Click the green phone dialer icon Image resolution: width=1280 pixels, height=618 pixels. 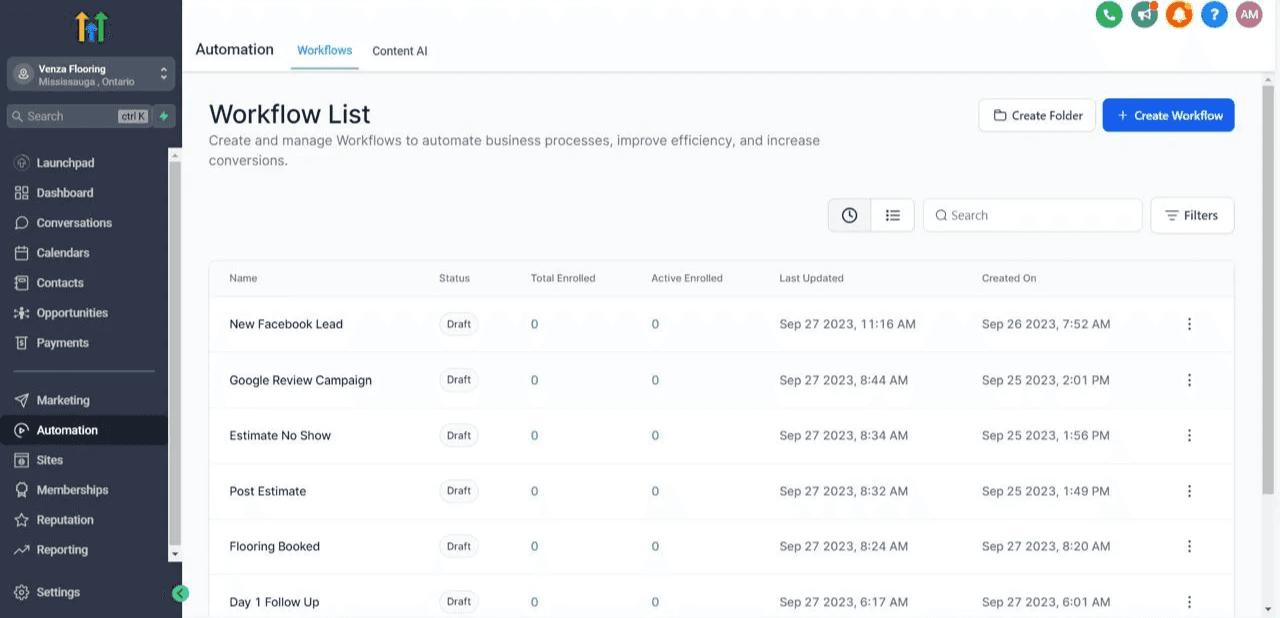coord(1109,15)
